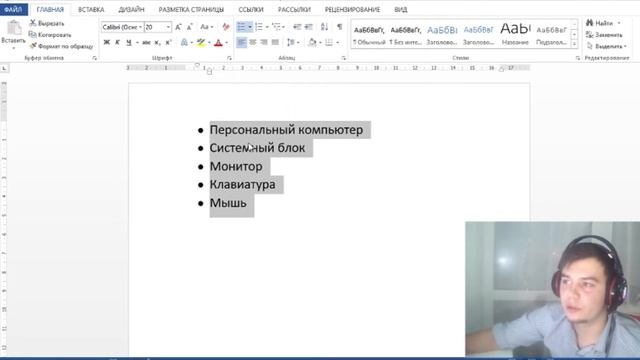Image resolution: width=640 pixels, height=360 pixels.
Task: Apply the first Заголовок heading style
Action: click(x=442, y=35)
